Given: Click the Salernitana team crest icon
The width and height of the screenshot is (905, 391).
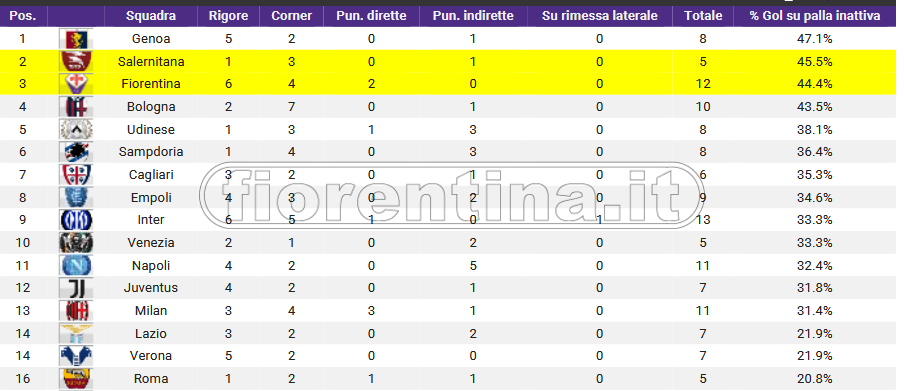Looking at the screenshot, I should click(x=76, y=62).
